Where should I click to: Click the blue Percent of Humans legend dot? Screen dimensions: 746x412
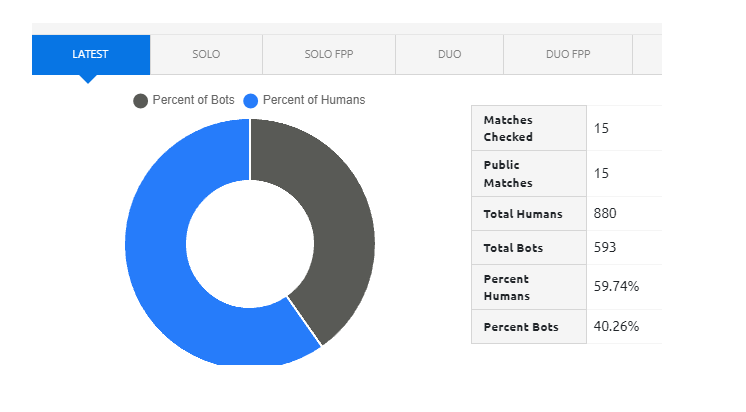(251, 100)
